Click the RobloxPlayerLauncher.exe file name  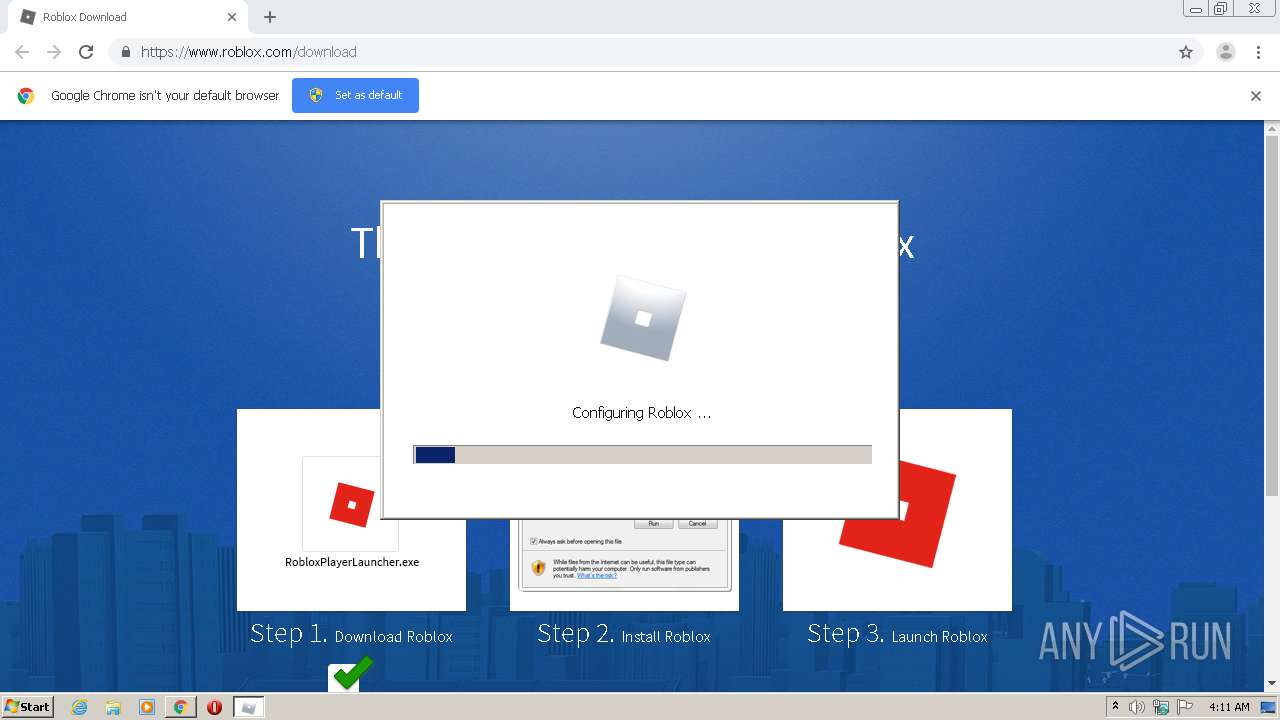coord(352,562)
